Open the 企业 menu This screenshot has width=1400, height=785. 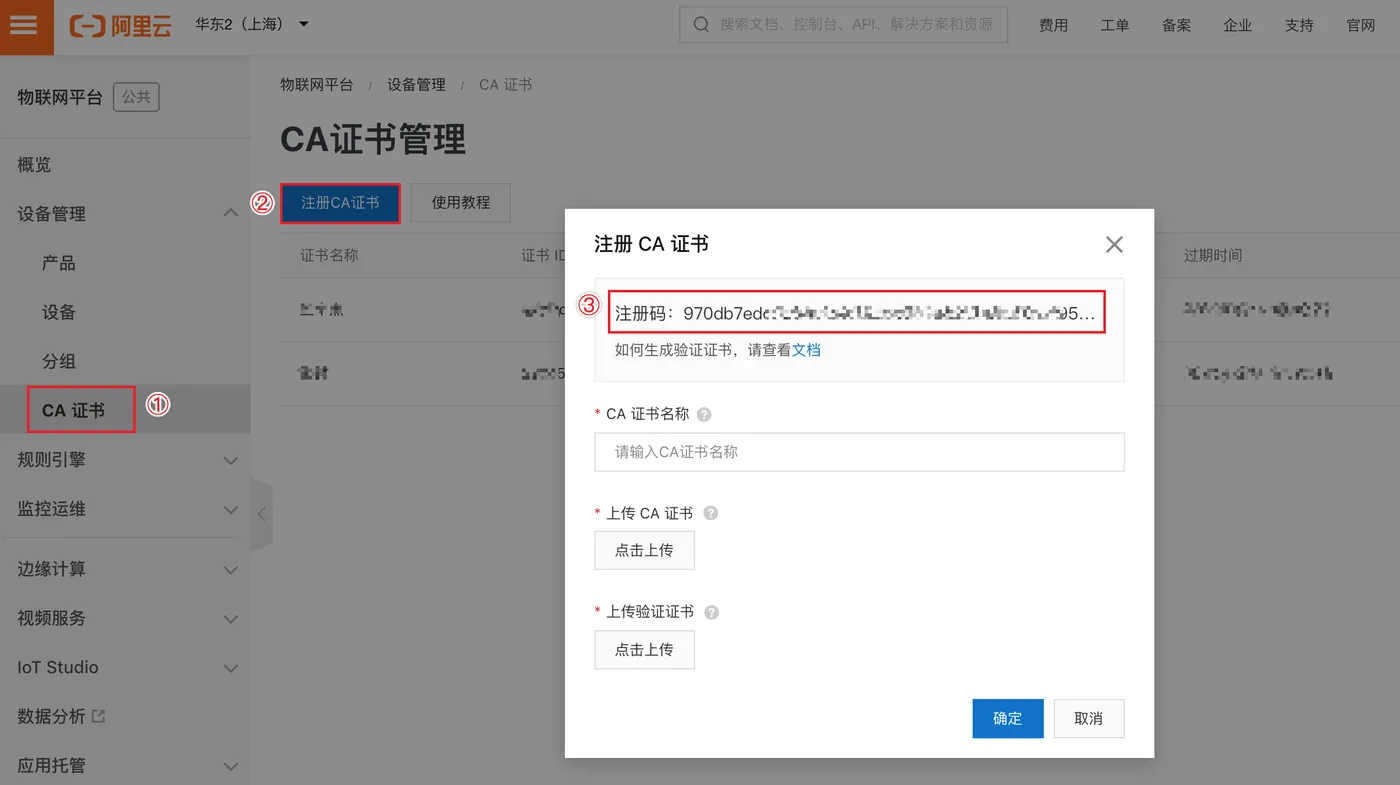pyautogui.click(x=1238, y=25)
